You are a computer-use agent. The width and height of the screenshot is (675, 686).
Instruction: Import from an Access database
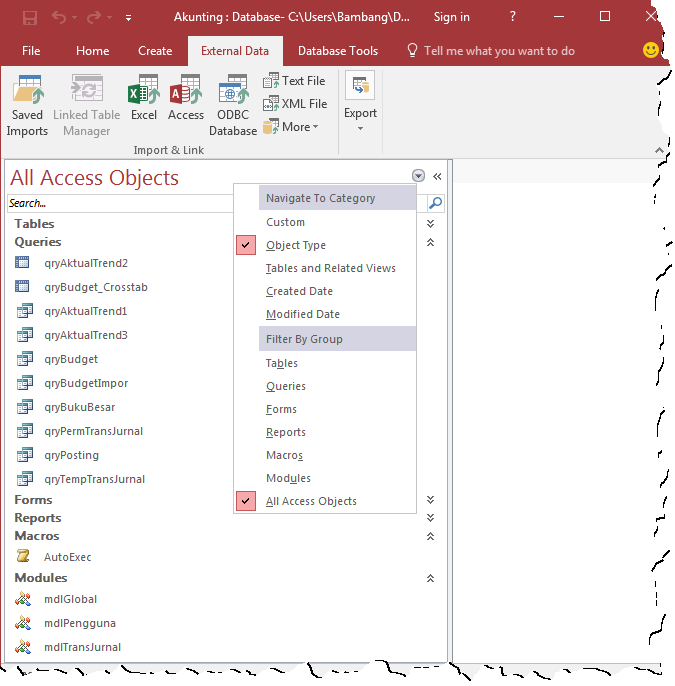(186, 98)
